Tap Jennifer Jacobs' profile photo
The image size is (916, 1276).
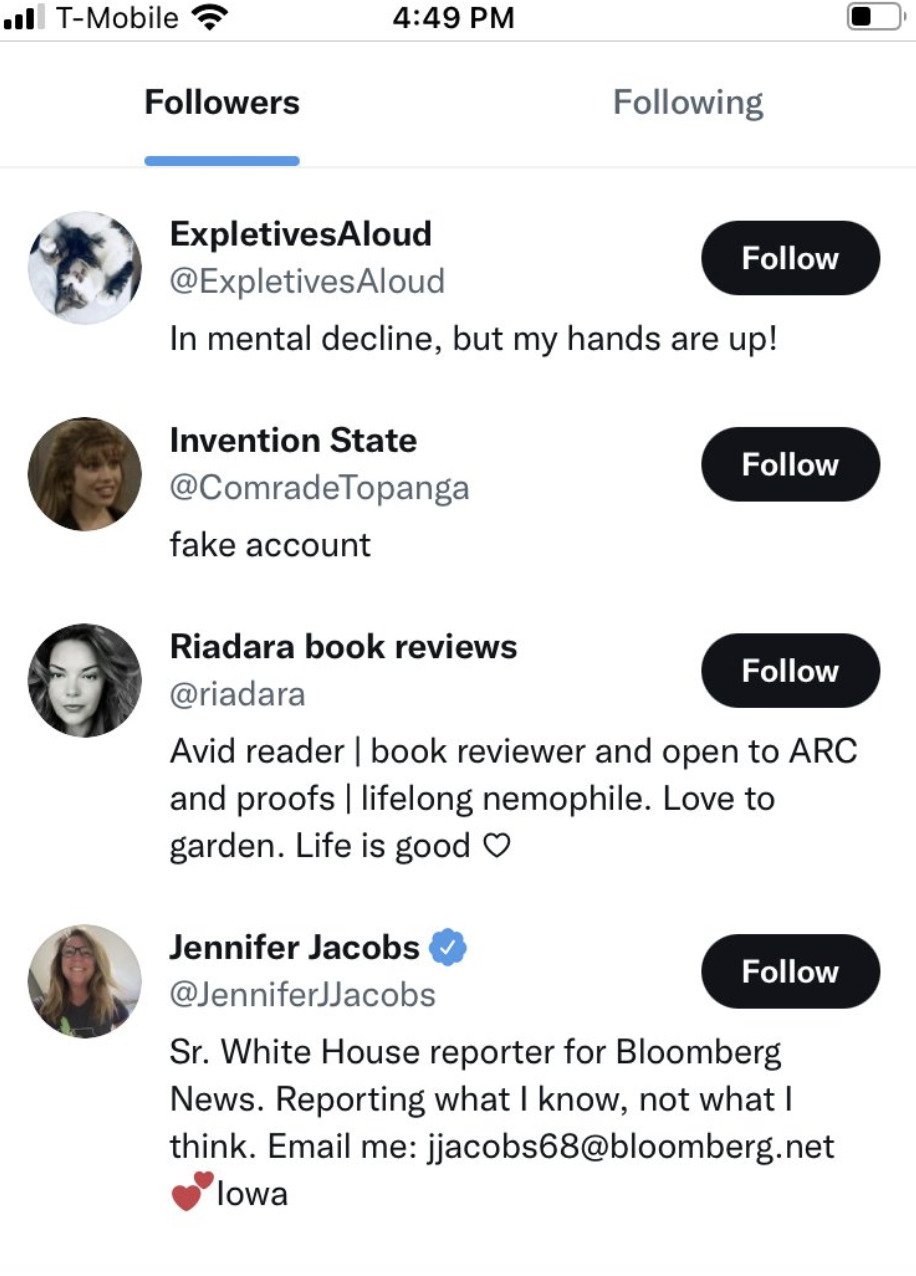click(x=84, y=981)
